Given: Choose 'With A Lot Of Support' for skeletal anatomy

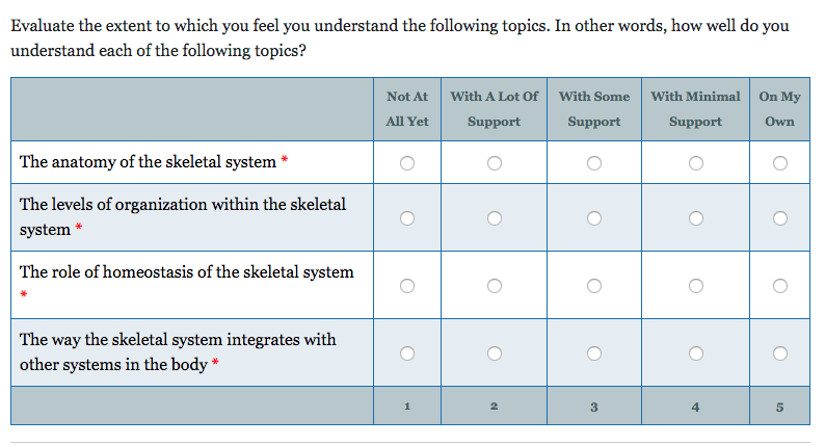Looking at the screenshot, I should click(x=494, y=163).
